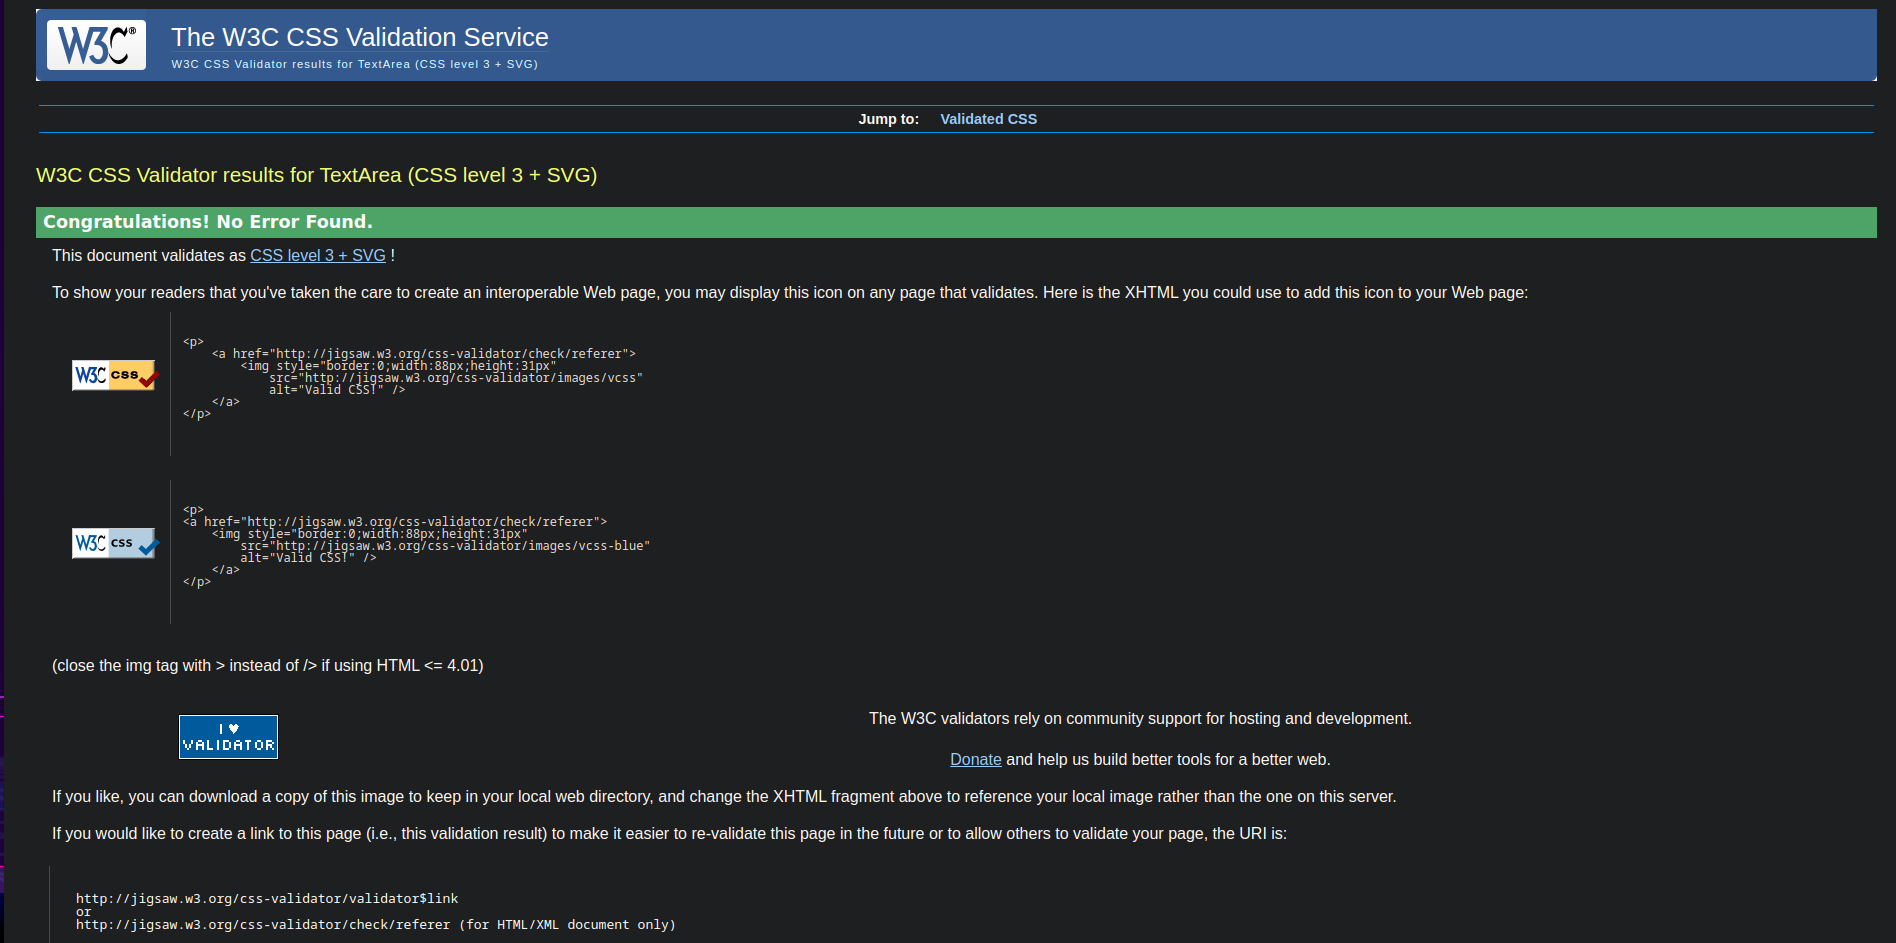Click the gold Valid CSS badge icon
This screenshot has height=943, width=1896.
click(114, 376)
